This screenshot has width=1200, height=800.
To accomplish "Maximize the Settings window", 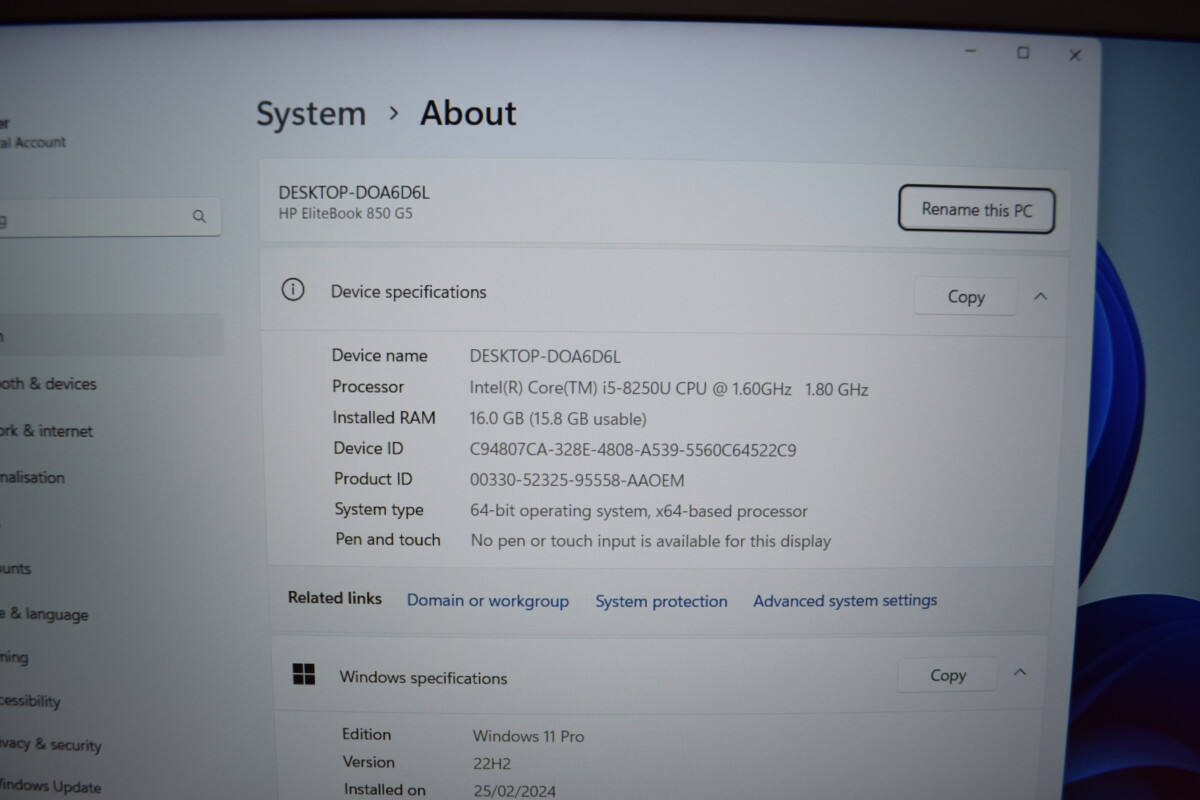I will click(x=1023, y=53).
